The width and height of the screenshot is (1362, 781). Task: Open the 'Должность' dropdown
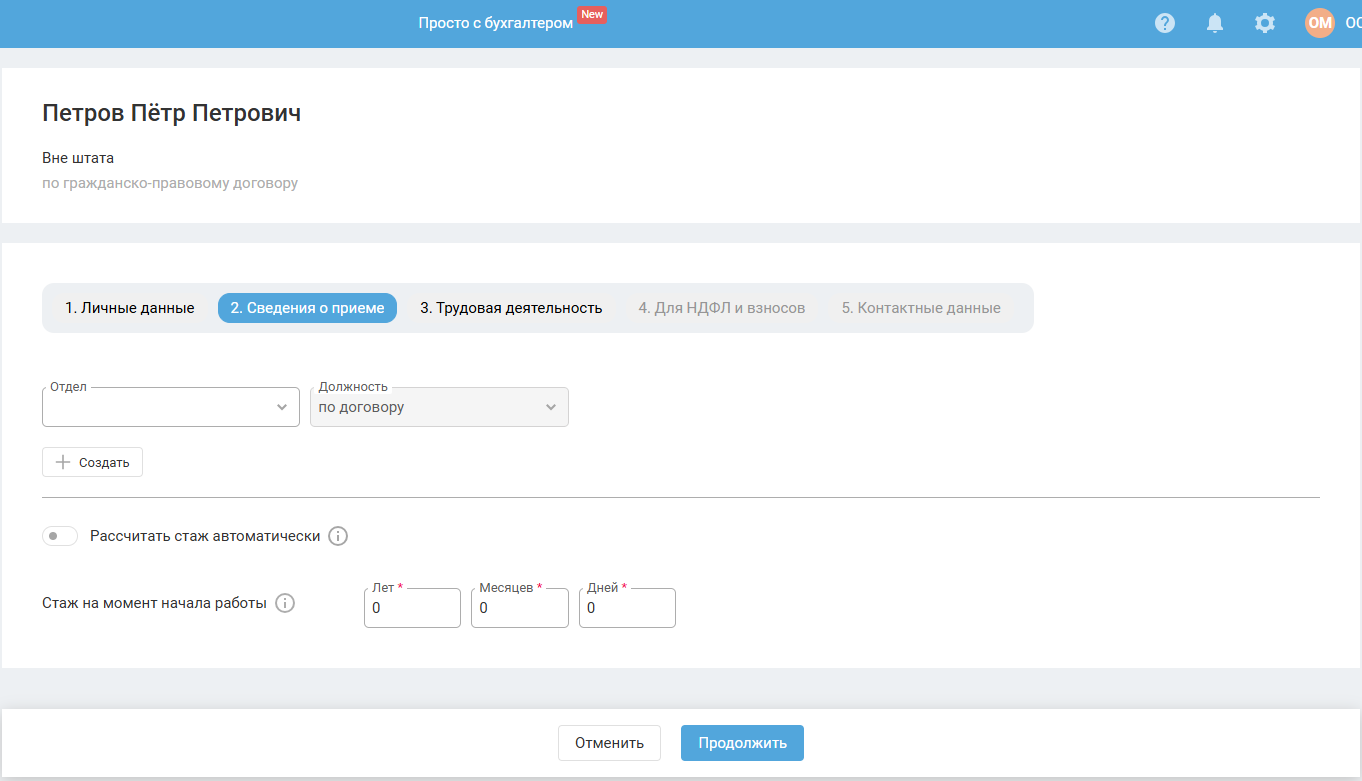tap(439, 407)
